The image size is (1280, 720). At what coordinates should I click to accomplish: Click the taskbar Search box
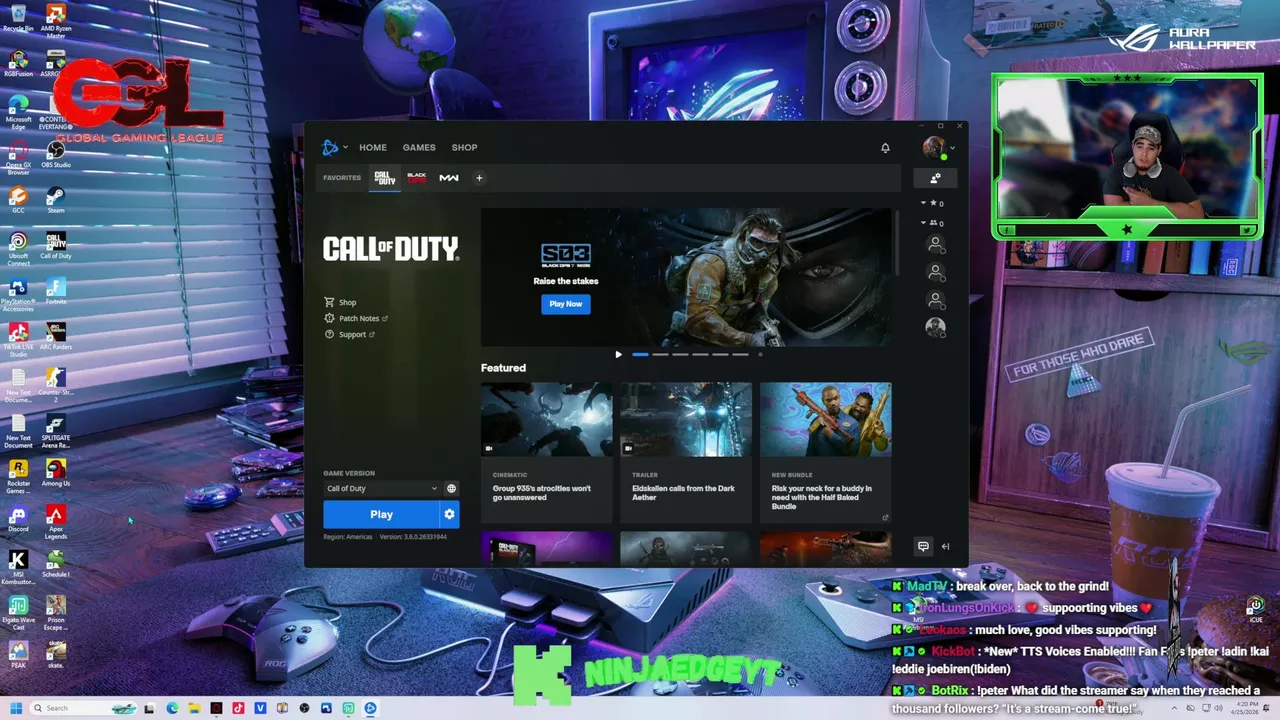85,708
